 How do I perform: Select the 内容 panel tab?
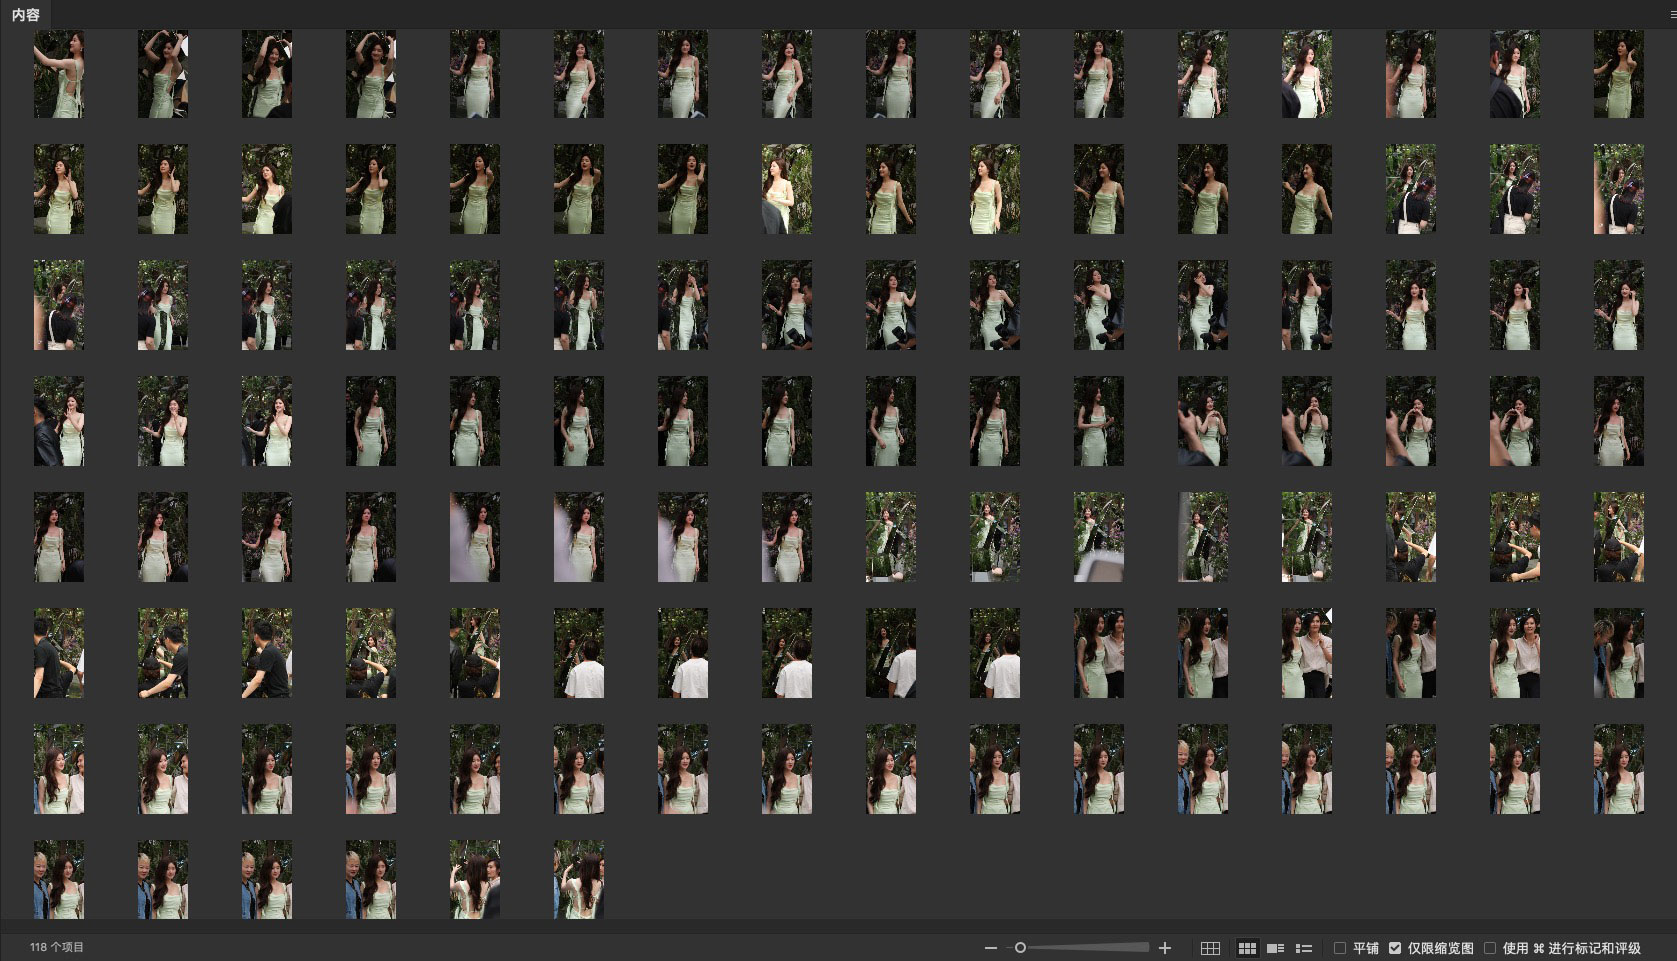pyautogui.click(x=26, y=15)
